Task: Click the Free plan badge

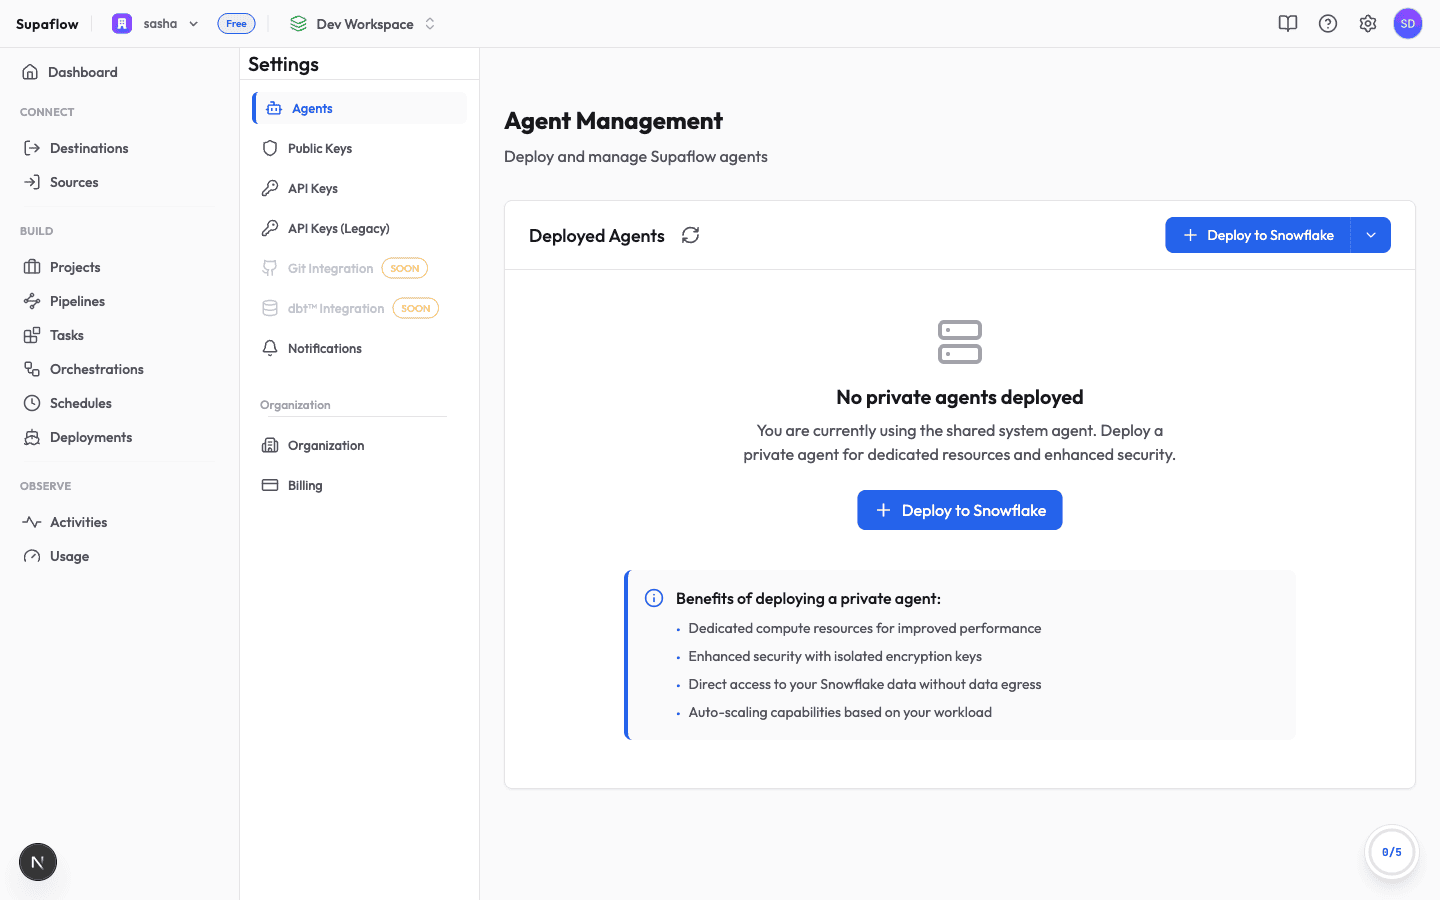Action: (236, 23)
